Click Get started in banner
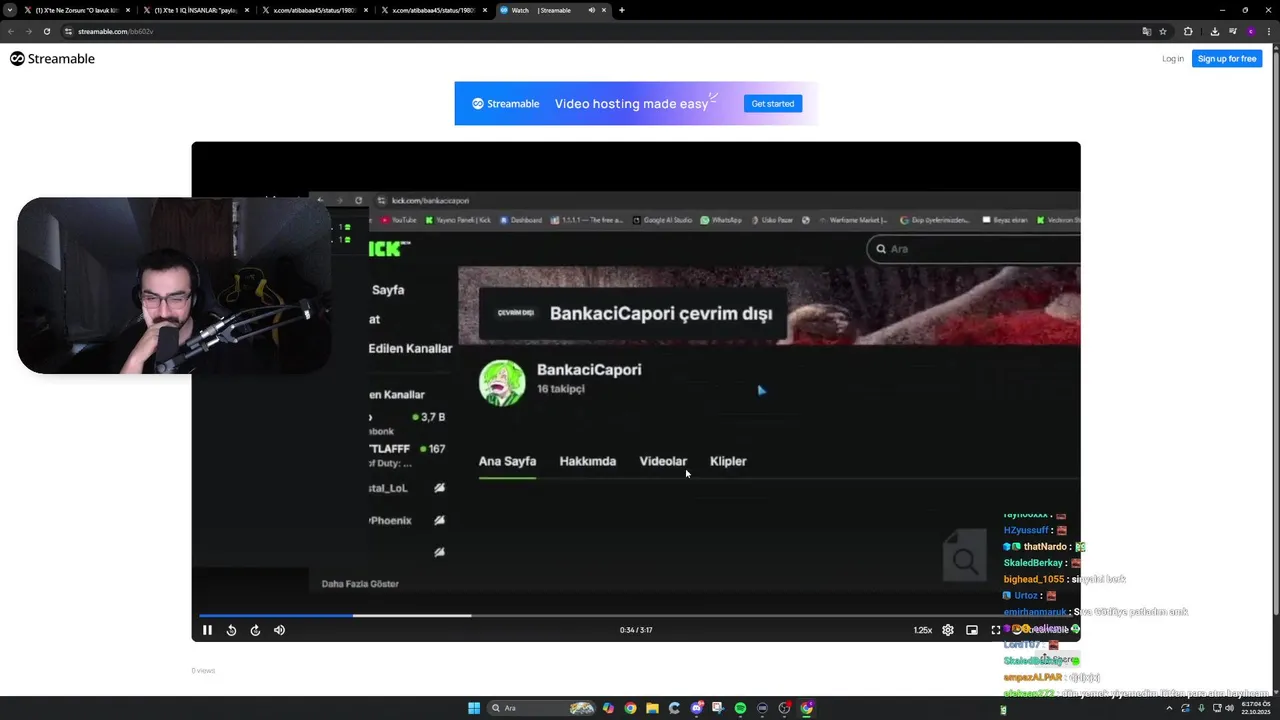This screenshot has height=720, width=1280. [773, 104]
